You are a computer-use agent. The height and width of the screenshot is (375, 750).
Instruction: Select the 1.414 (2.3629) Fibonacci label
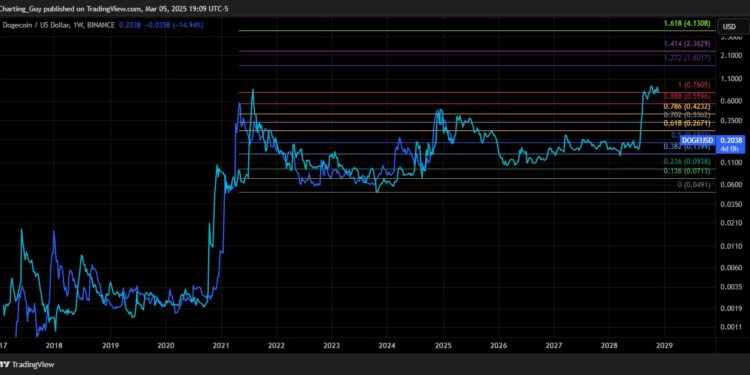click(687, 44)
